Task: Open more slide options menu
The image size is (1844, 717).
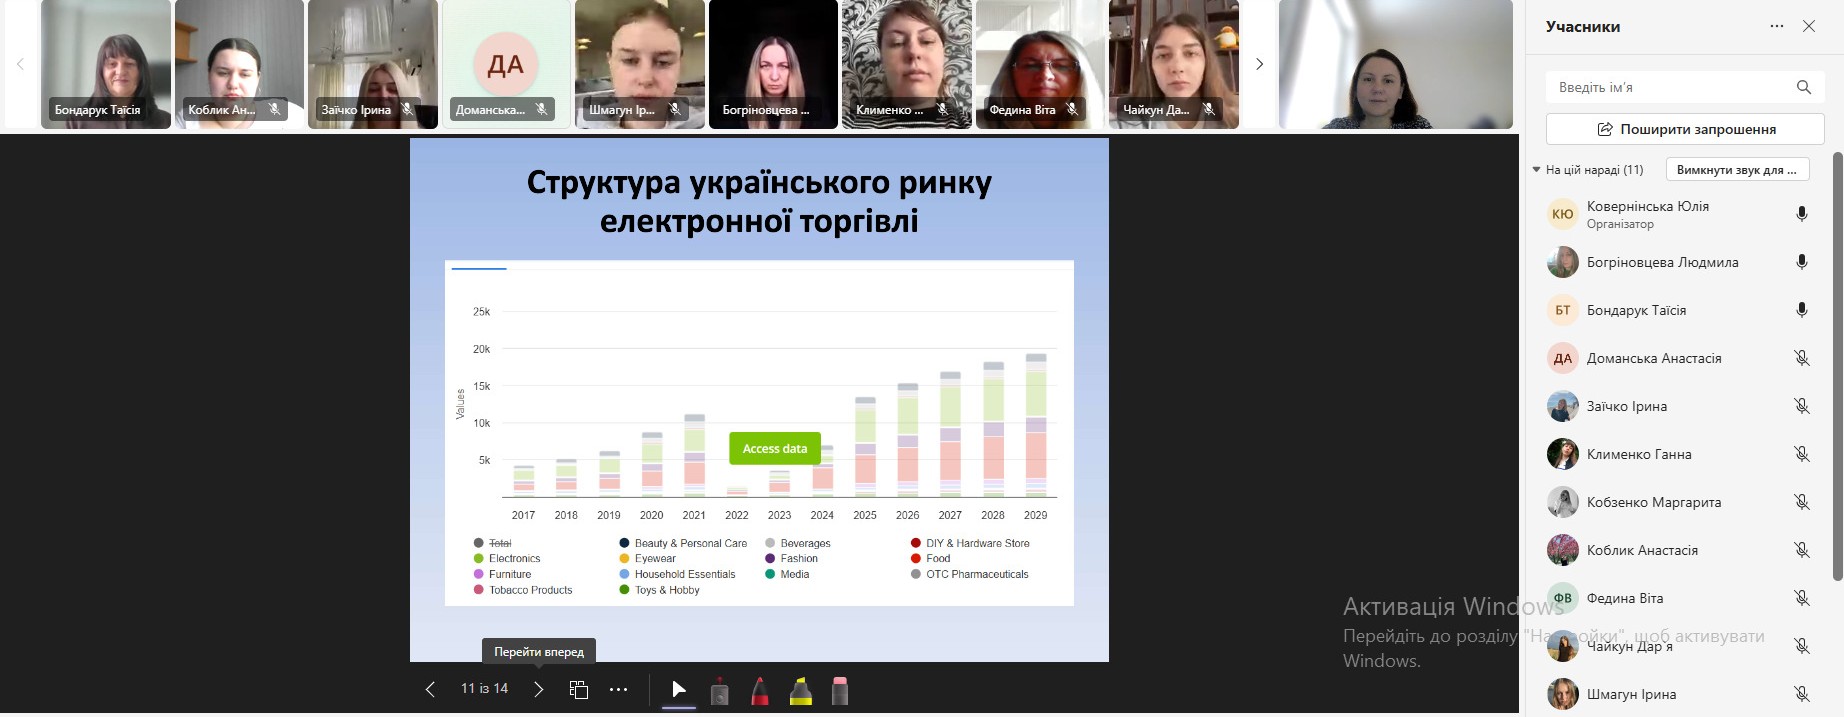Action: click(x=619, y=689)
